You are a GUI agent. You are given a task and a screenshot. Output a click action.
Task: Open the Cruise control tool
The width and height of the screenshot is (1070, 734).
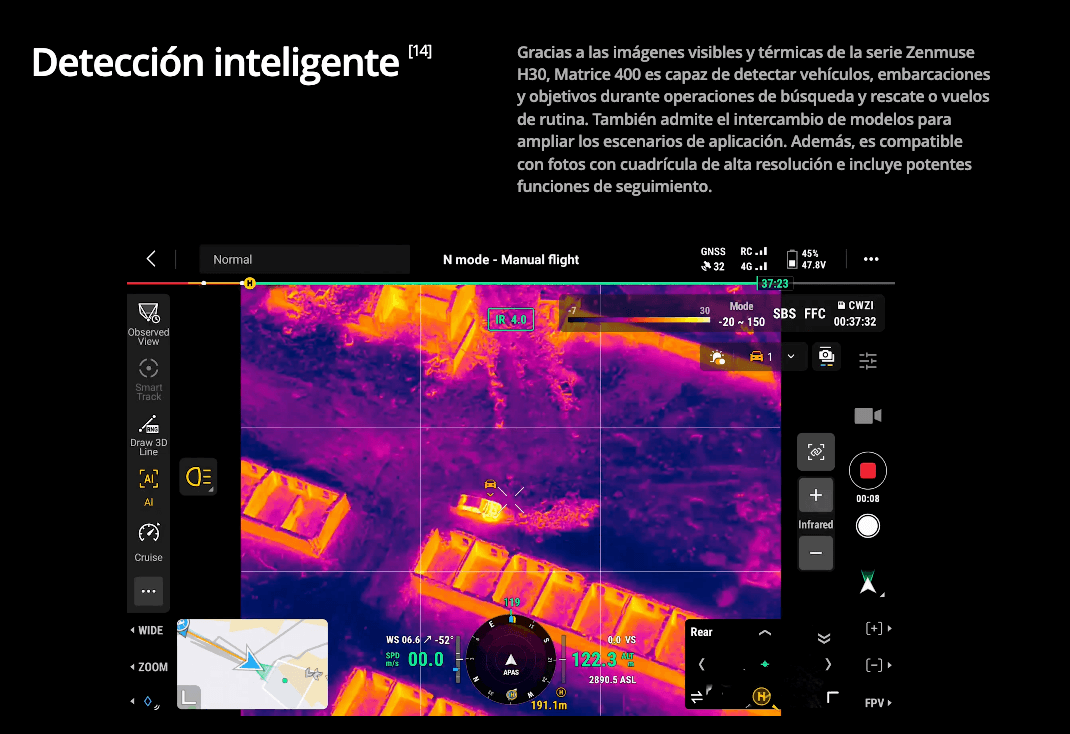148,542
